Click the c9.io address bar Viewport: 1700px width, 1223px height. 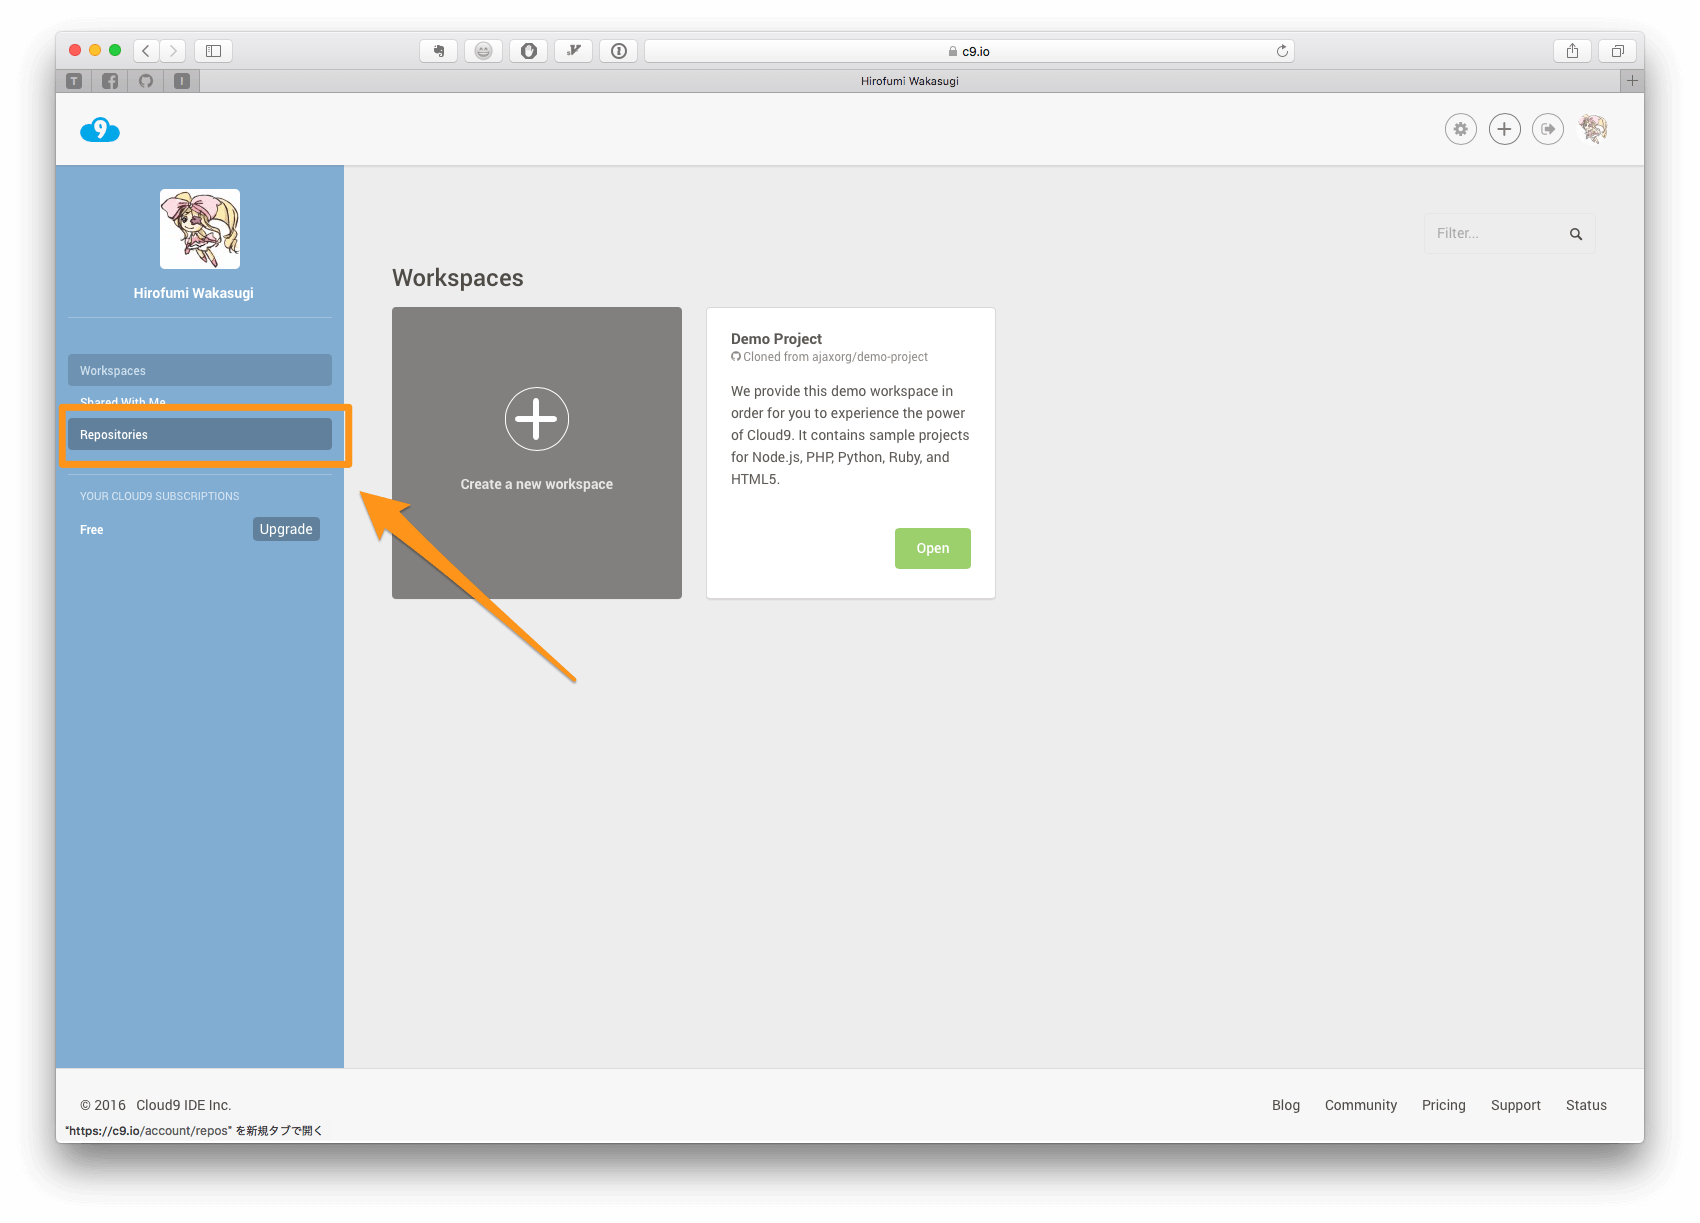pyautogui.click(x=969, y=51)
